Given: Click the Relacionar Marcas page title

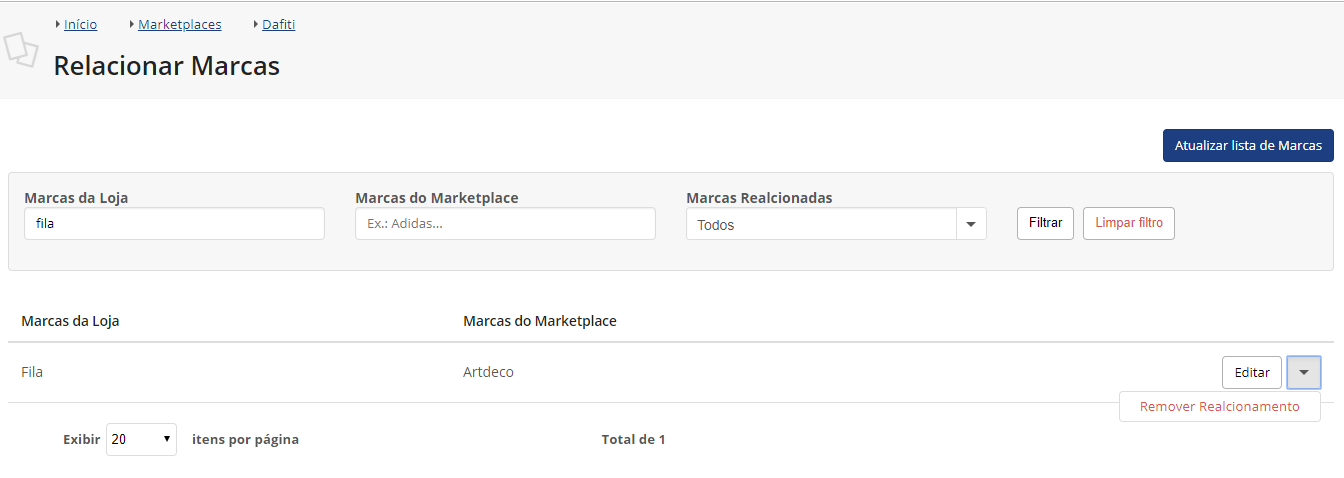Looking at the screenshot, I should pos(166,66).
